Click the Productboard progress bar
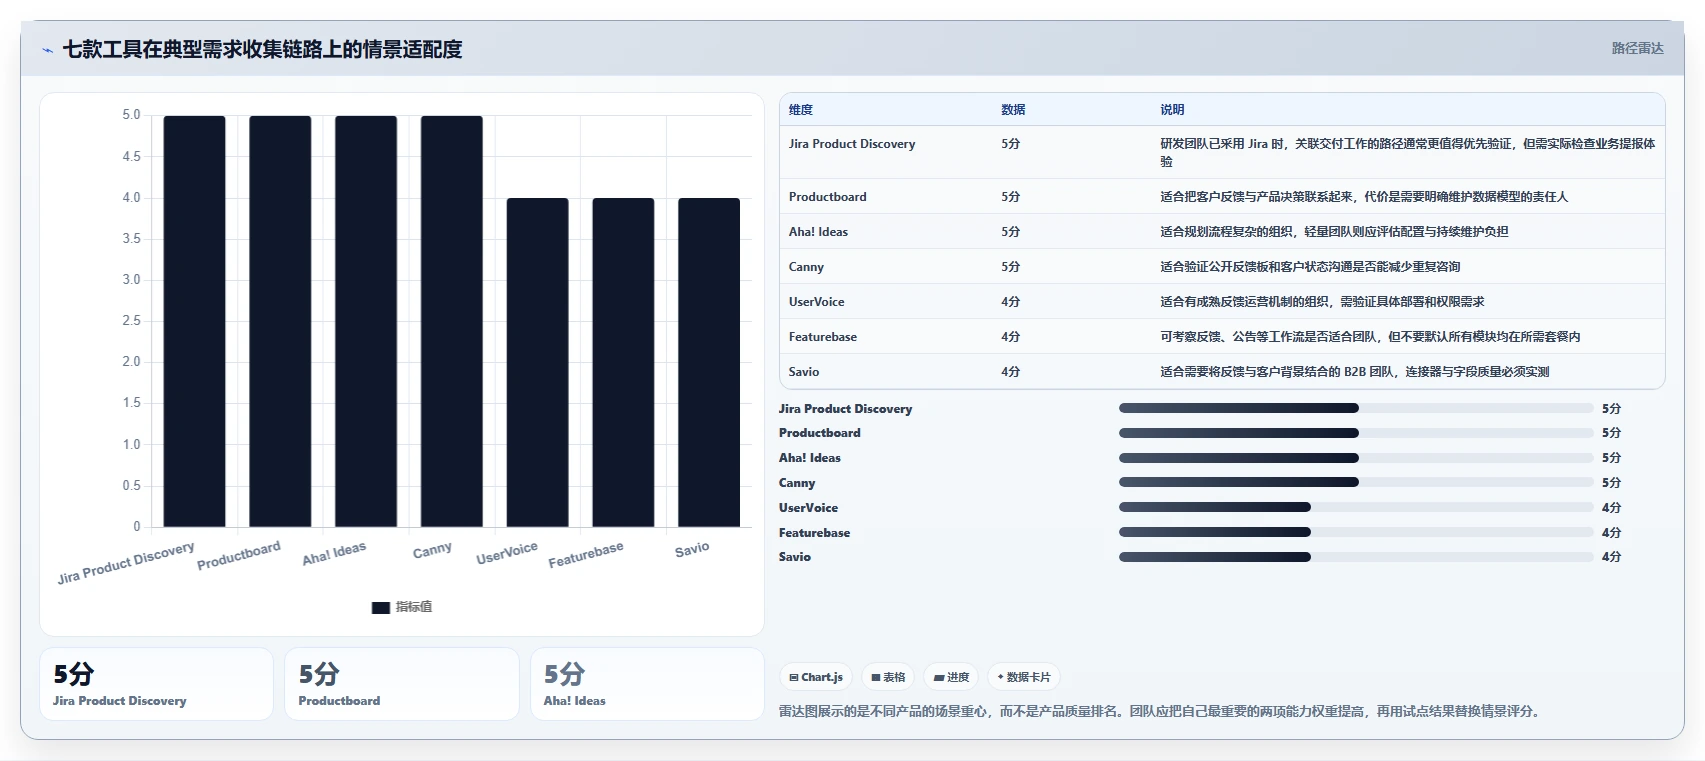Image resolution: width=1705 pixels, height=761 pixels. (x=1356, y=433)
